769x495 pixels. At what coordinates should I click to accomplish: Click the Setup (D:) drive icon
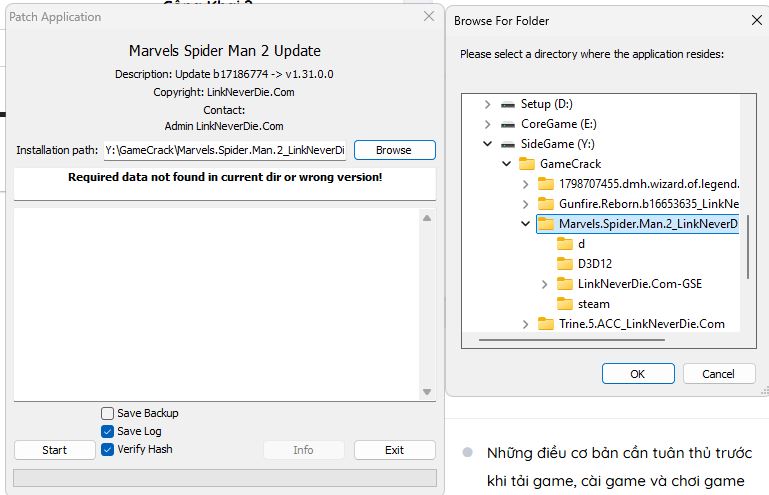pyautogui.click(x=508, y=104)
